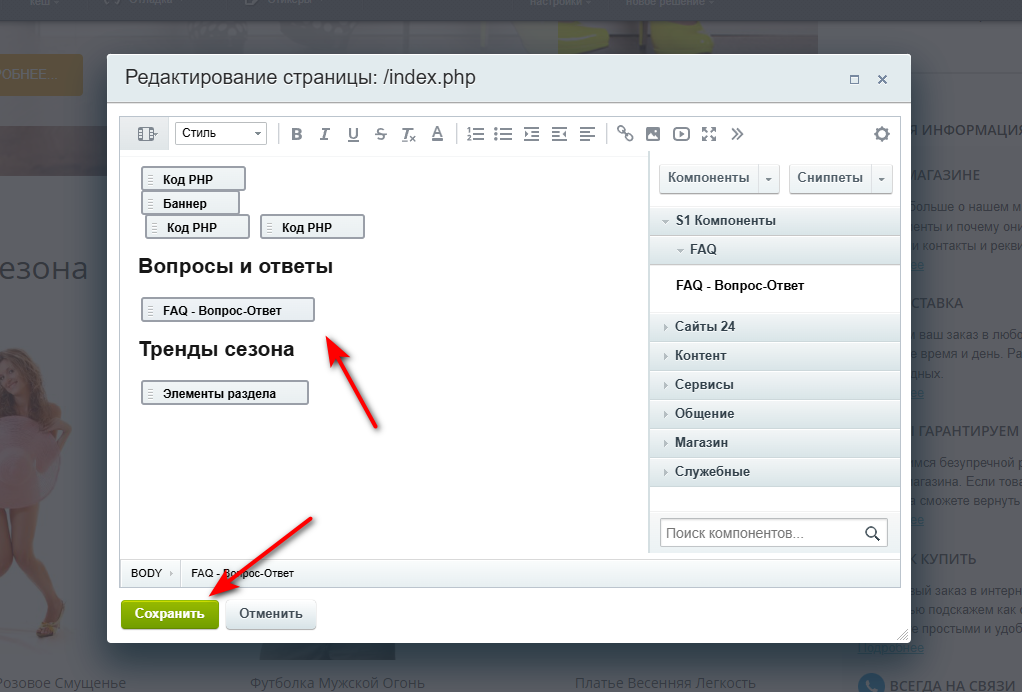
Task: Insert video using the toolbar icon
Action: (681, 134)
